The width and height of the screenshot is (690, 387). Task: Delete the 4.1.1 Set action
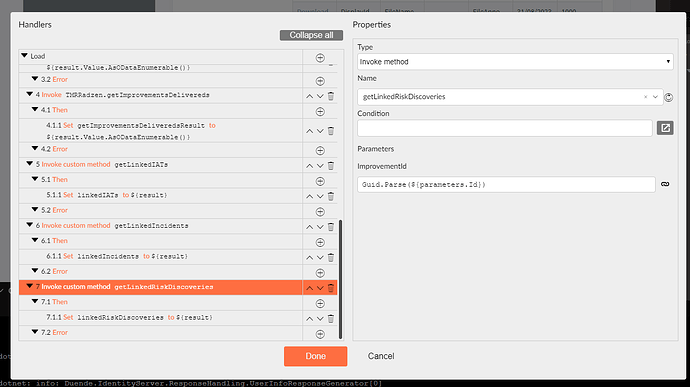point(331,131)
